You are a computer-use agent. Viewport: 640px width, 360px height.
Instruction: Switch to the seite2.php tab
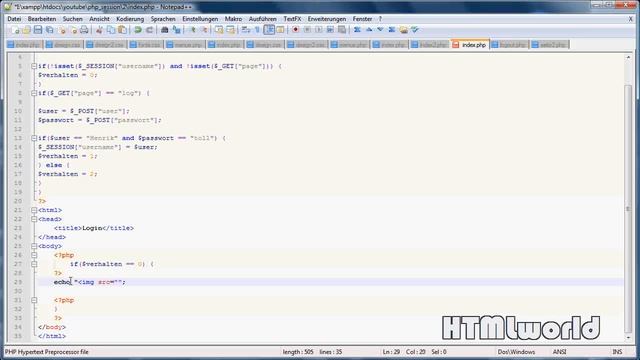549,44
